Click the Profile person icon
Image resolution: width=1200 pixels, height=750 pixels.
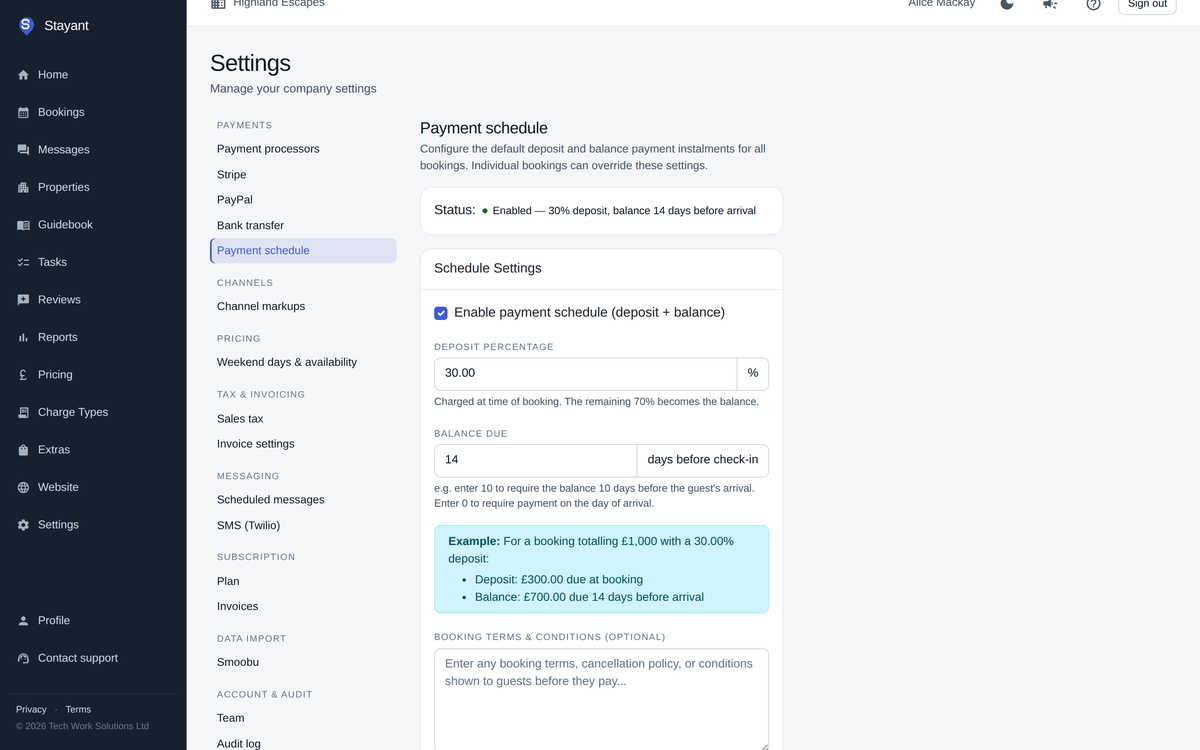pyautogui.click(x=23, y=621)
